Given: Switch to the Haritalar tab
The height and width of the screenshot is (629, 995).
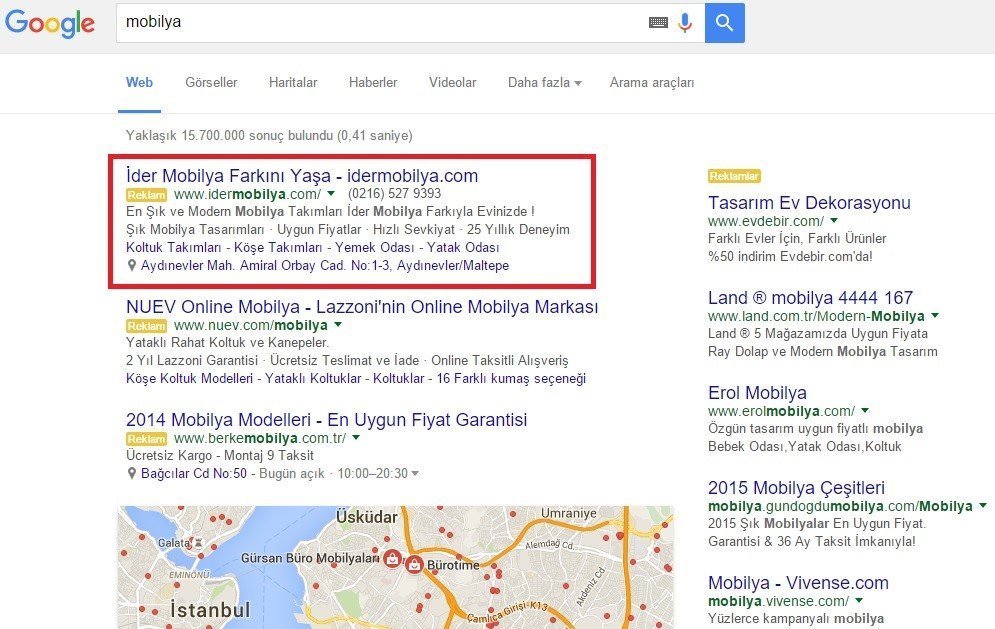Looking at the screenshot, I should click(293, 83).
